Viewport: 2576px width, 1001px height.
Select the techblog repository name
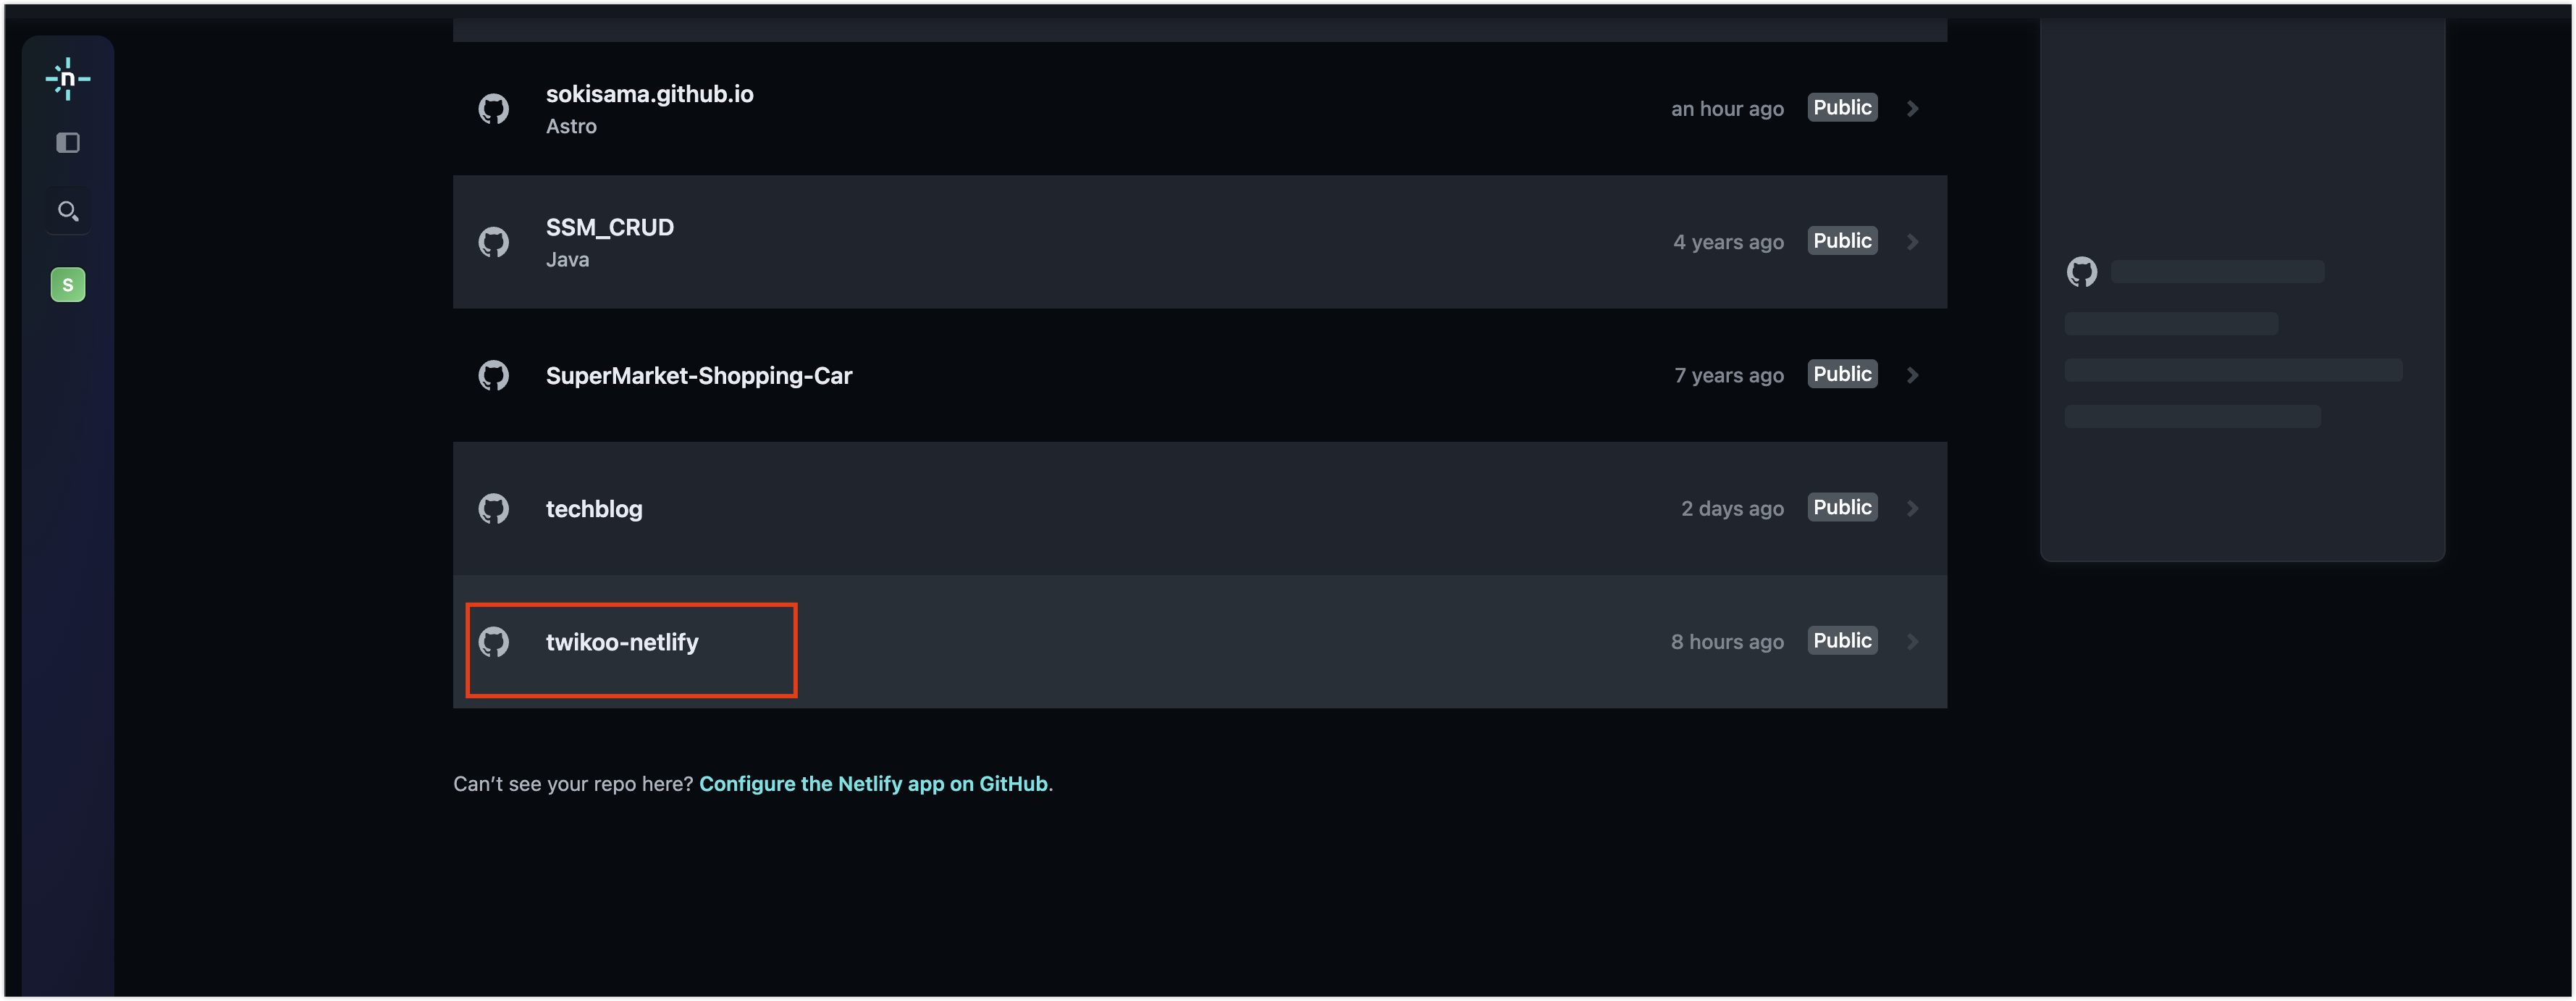coord(594,509)
